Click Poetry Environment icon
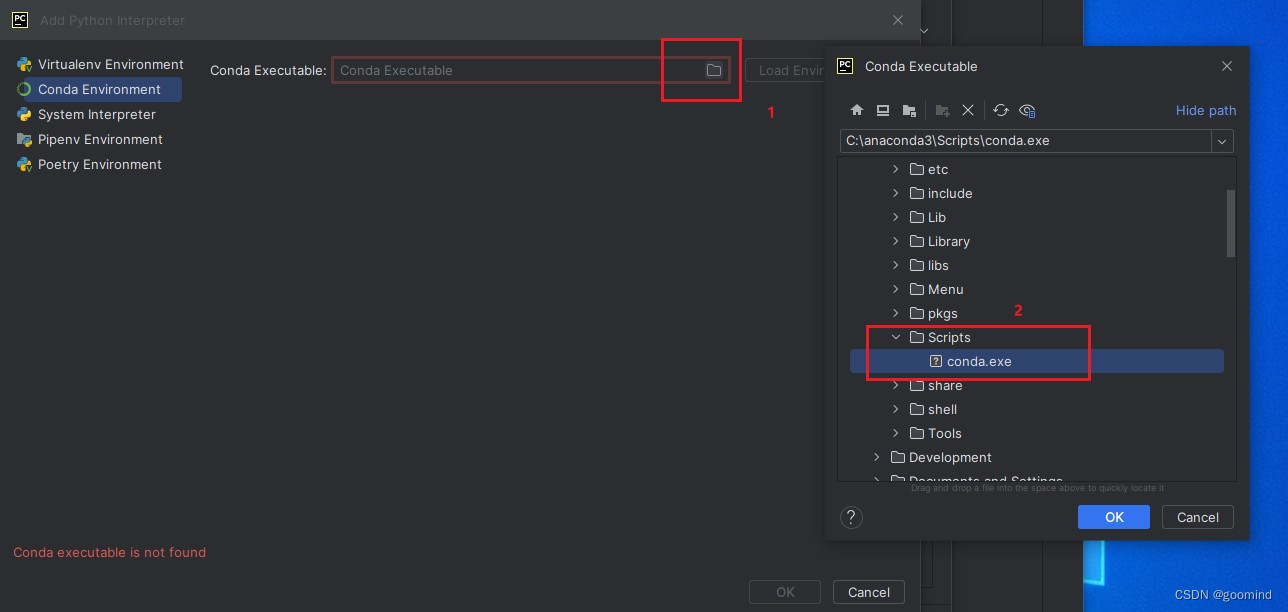1288x612 pixels. [24, 164]
